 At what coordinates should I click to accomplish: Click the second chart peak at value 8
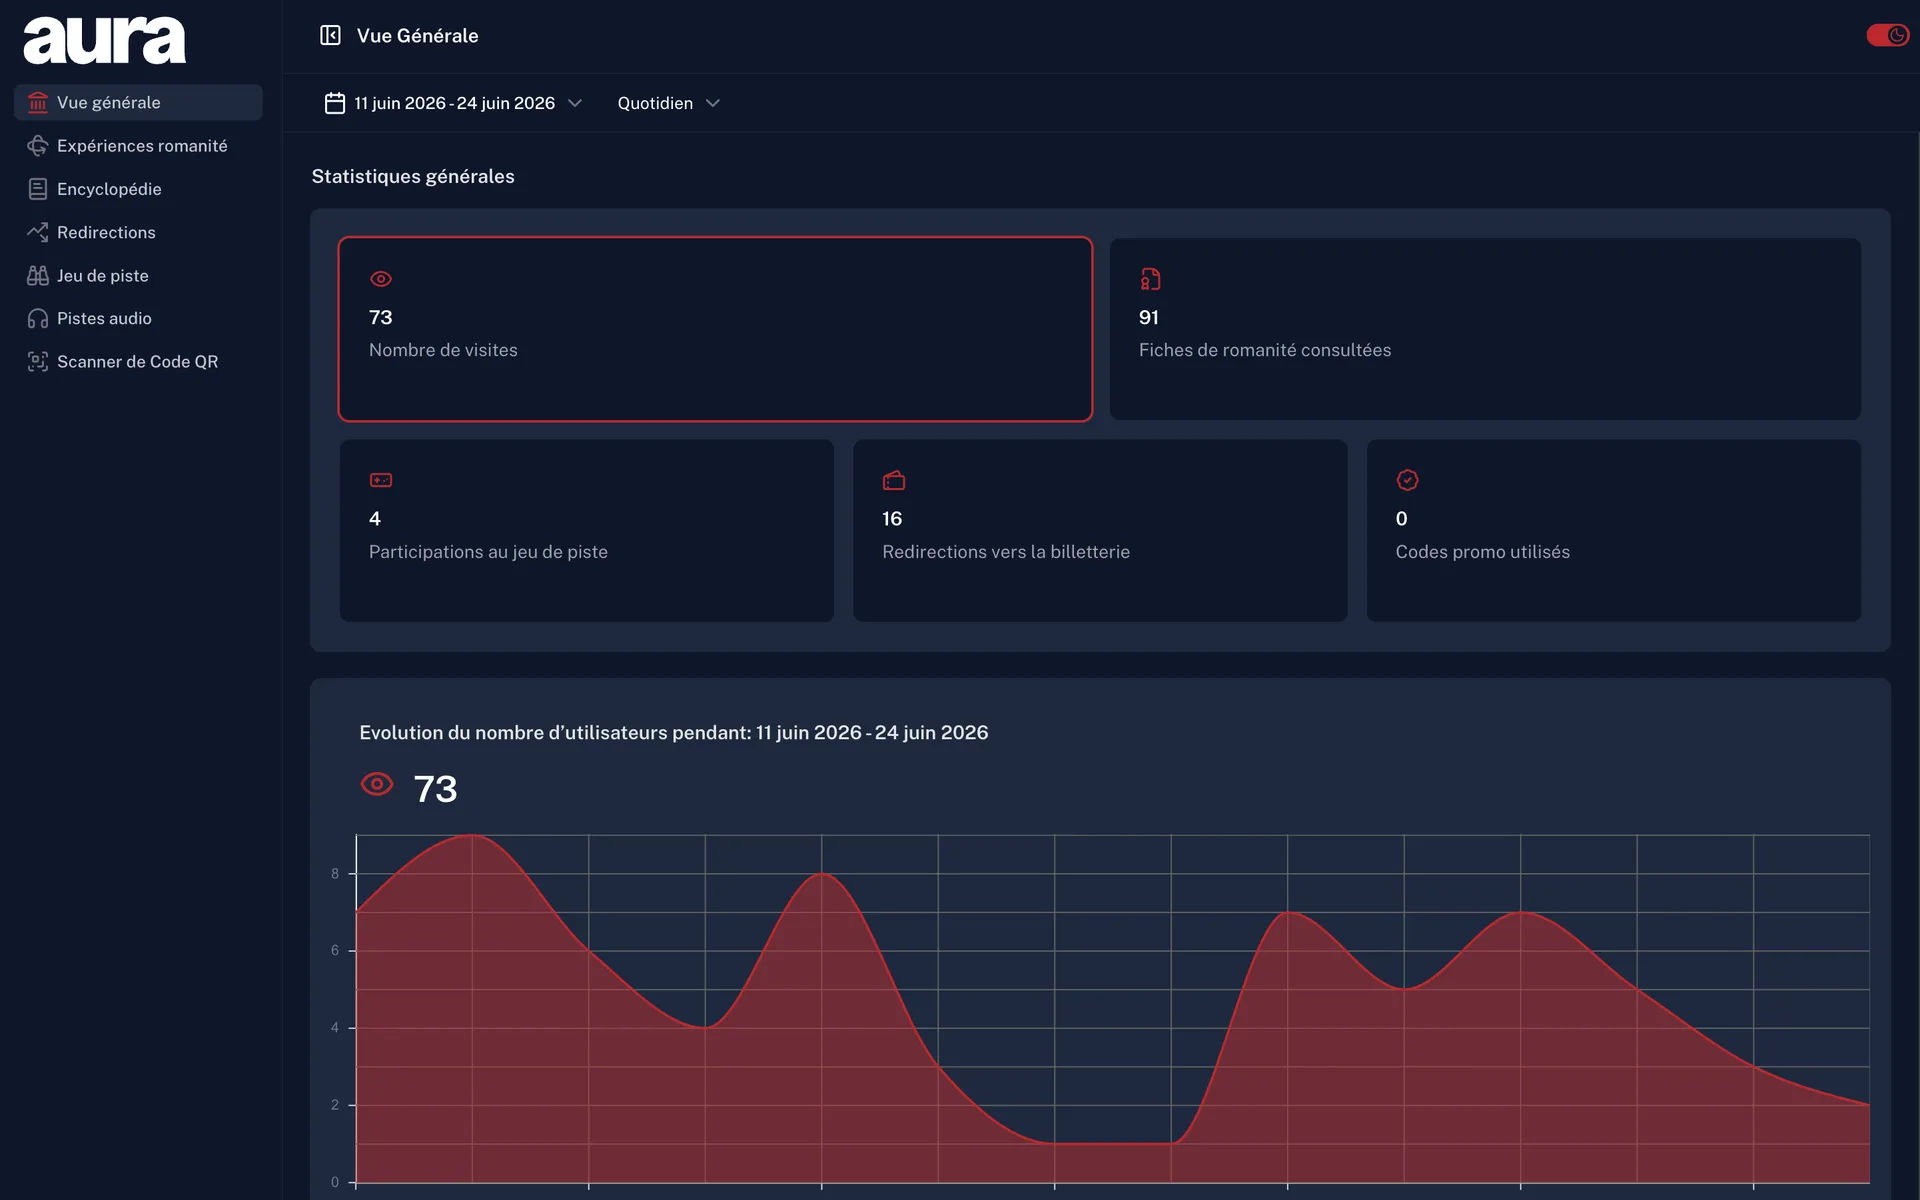(822, 874)
